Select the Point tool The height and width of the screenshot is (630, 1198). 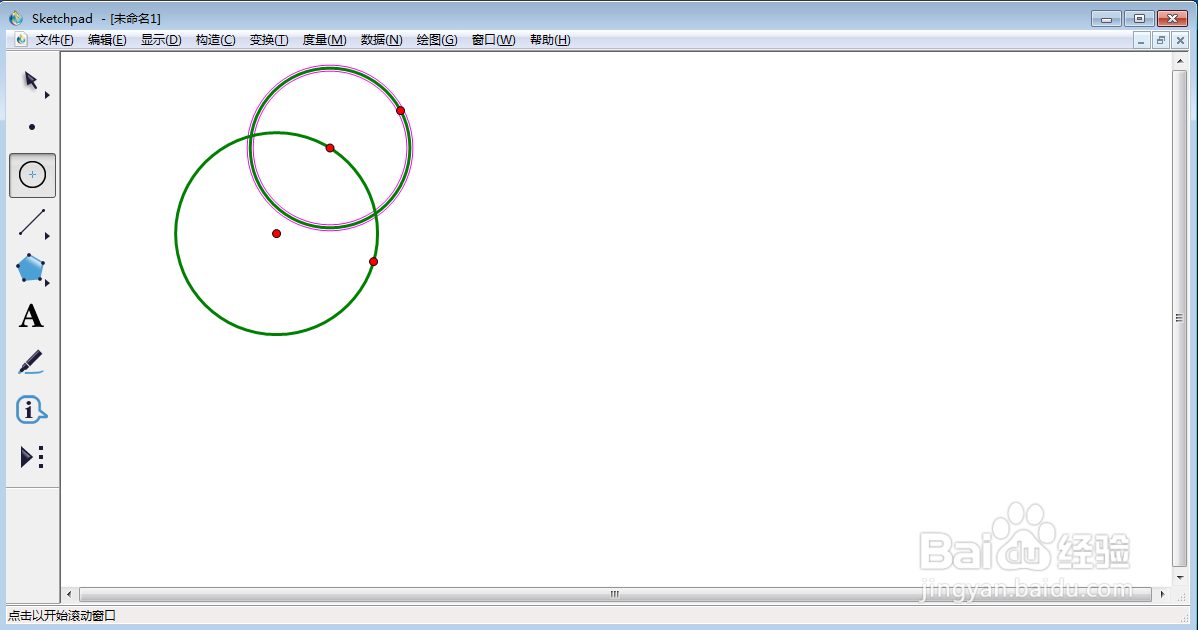pyautogui.click(x=32, y=128)
